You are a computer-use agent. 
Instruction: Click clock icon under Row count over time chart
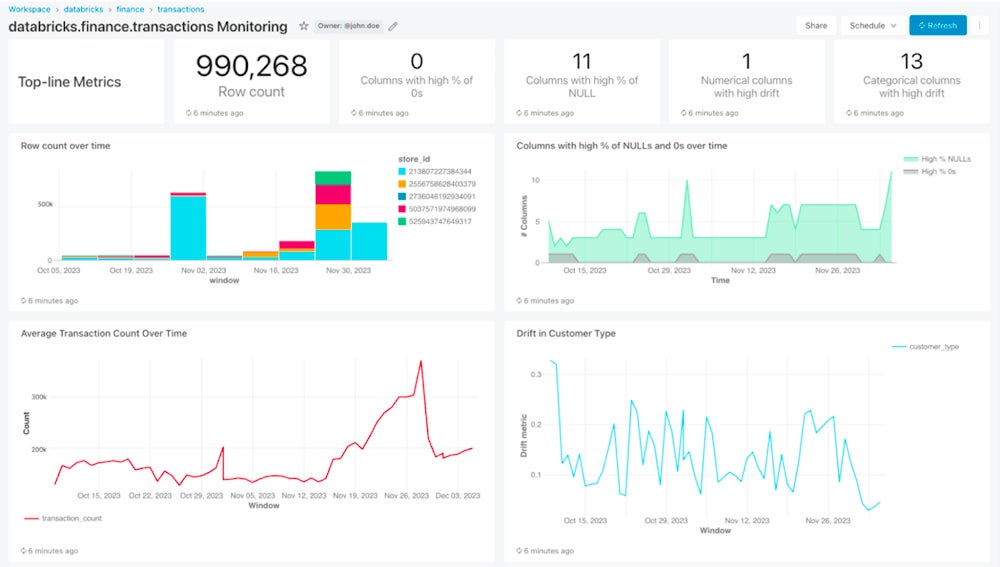click(x=24, y=300)
